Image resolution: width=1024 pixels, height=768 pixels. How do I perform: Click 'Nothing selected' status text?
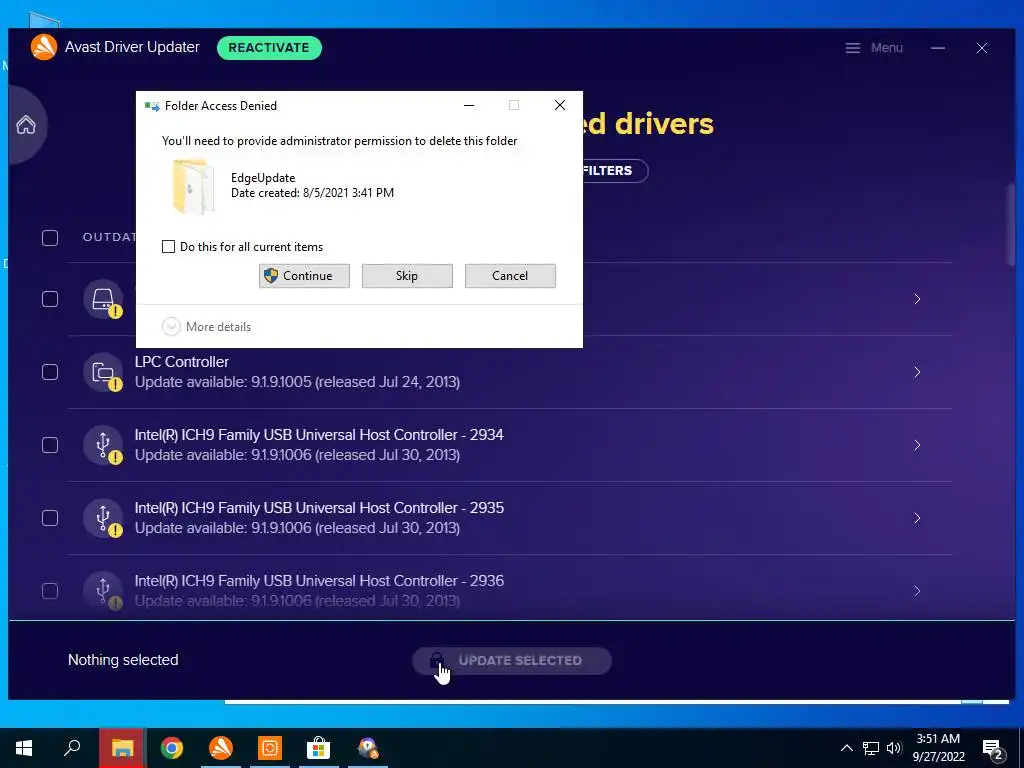(123, 660)
